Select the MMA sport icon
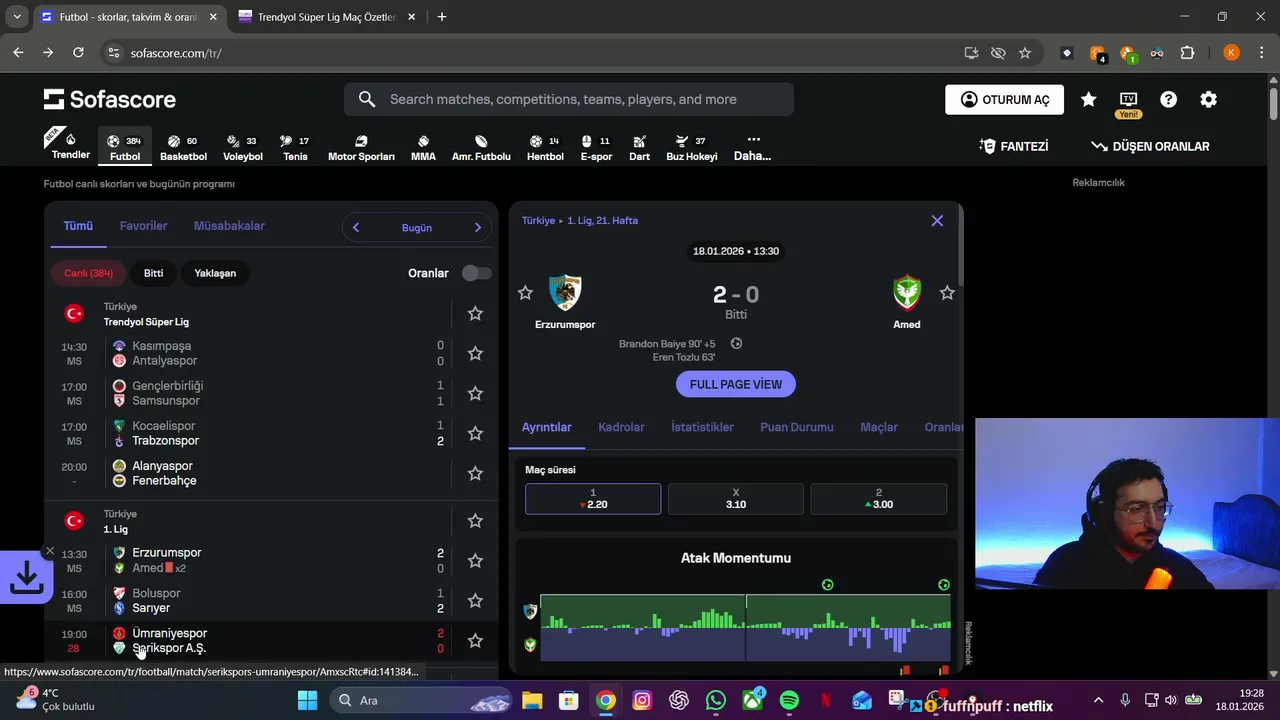 (x=423, y=147)
